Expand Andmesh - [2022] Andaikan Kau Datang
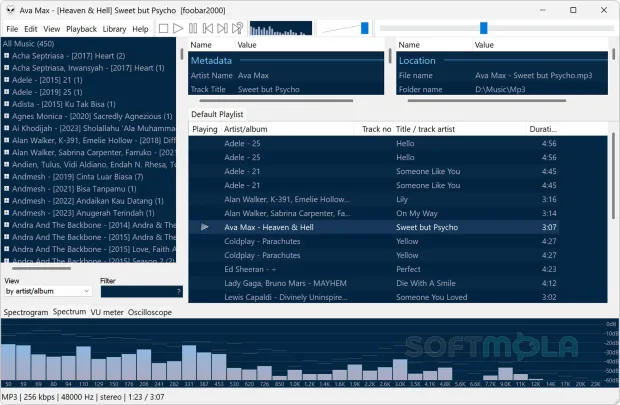 pyautogui.click(x=6, y=201)
